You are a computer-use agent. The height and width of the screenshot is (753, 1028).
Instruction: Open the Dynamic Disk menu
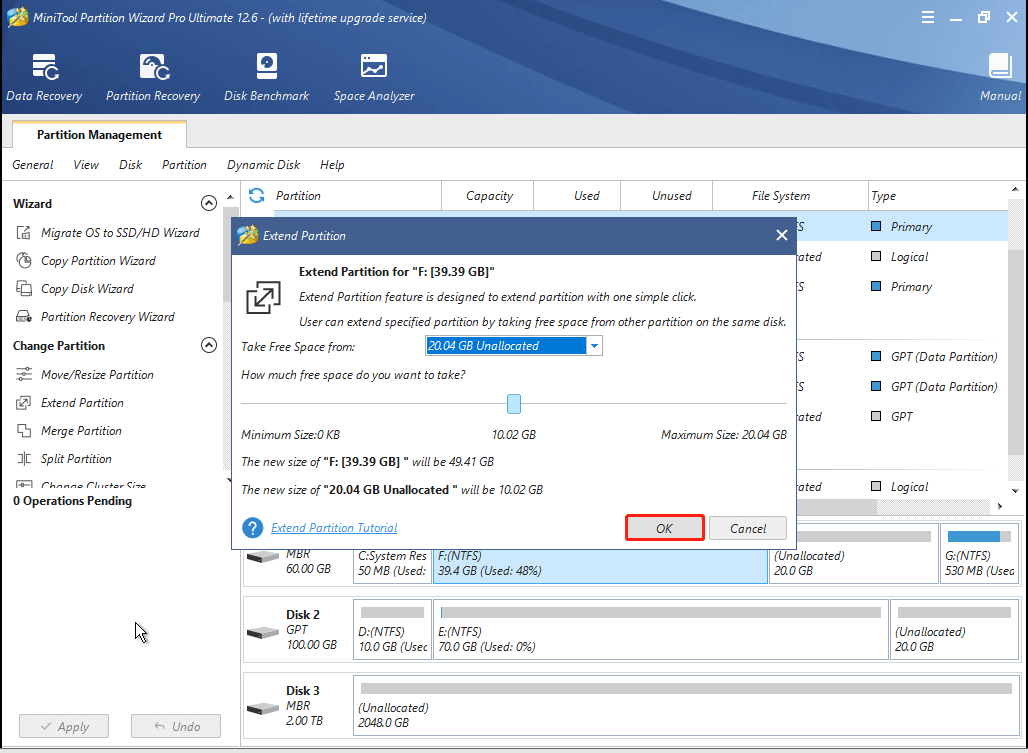[x=263, y=165]
